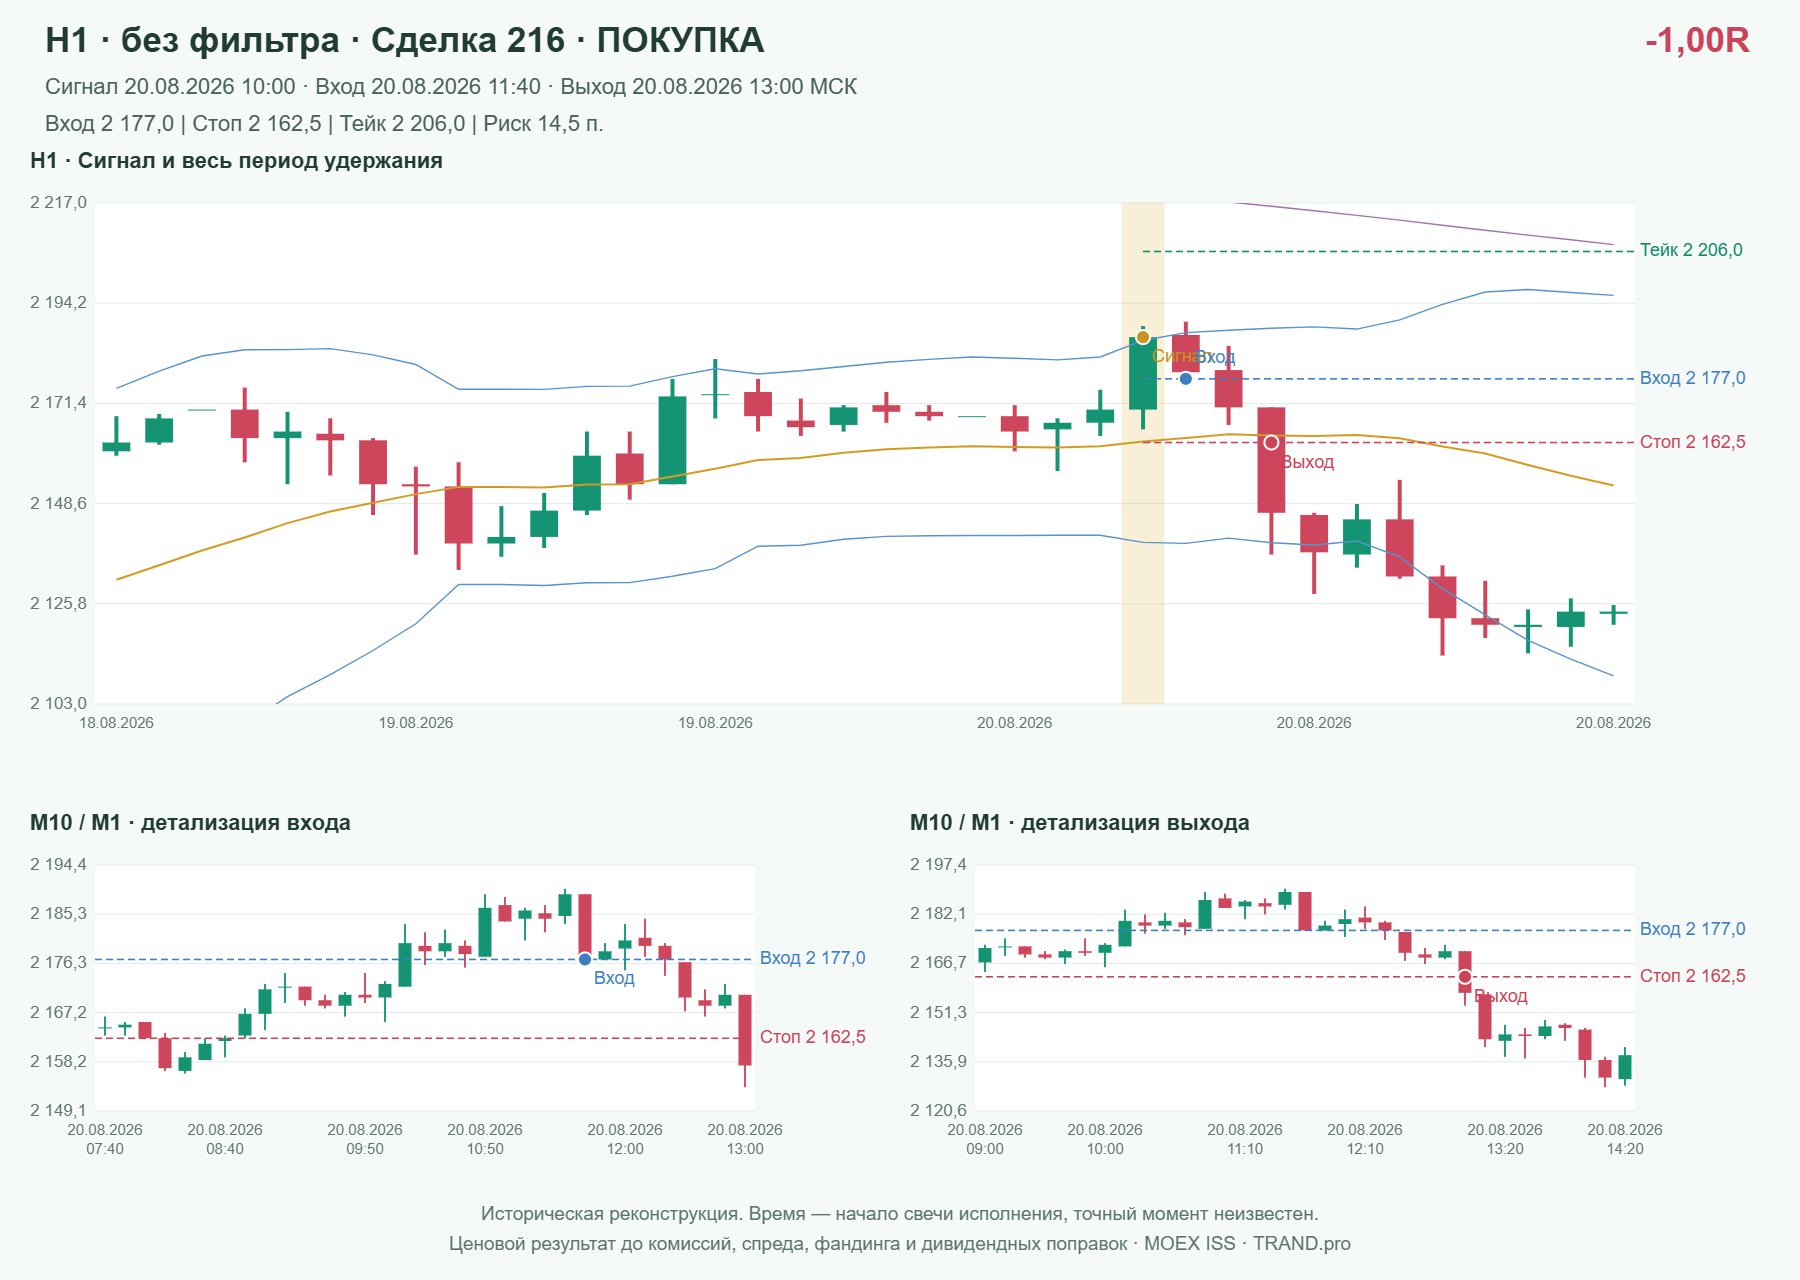Image resolution: width=1800 pixels, height=1280 pixels.
Task: Click the 13:00 time tick in entry chart
Action: pyautogui.click(x=745, y=1149)
